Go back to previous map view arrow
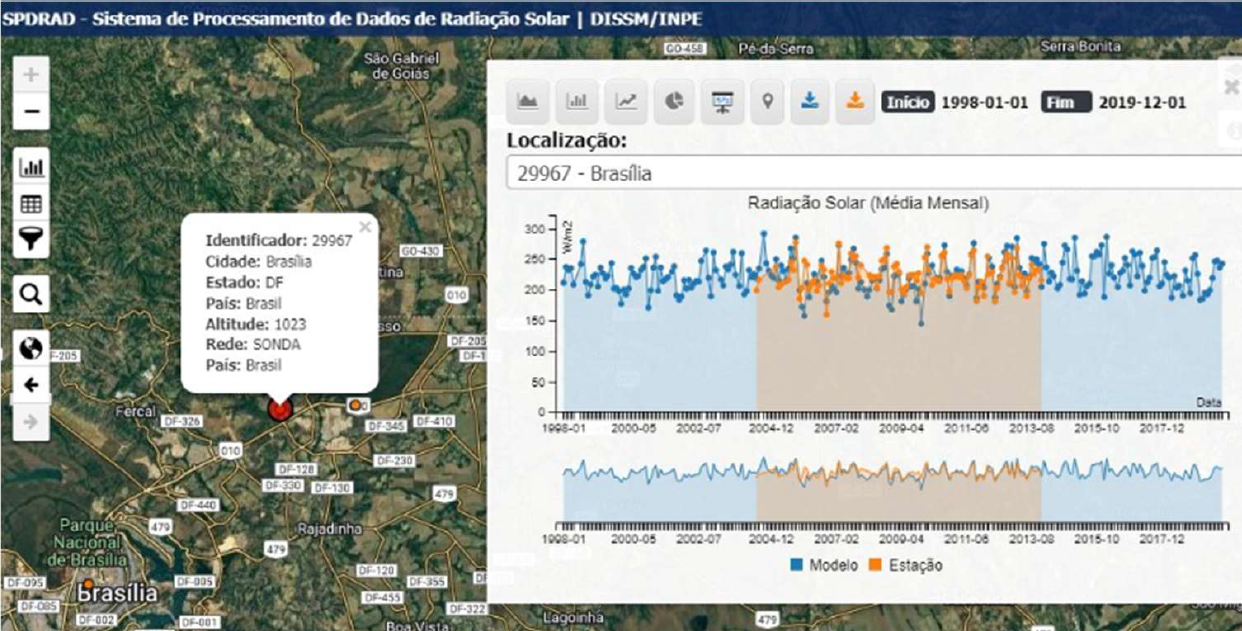1242x631 pixels. (x=31, y=385)
